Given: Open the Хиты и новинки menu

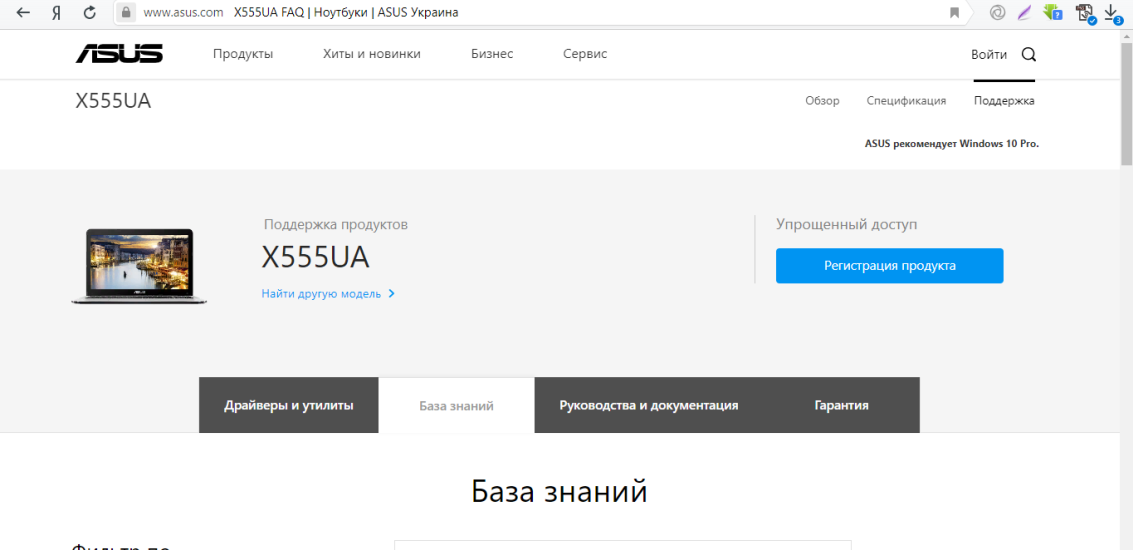Looking at the screenshot, I should 371,54.
